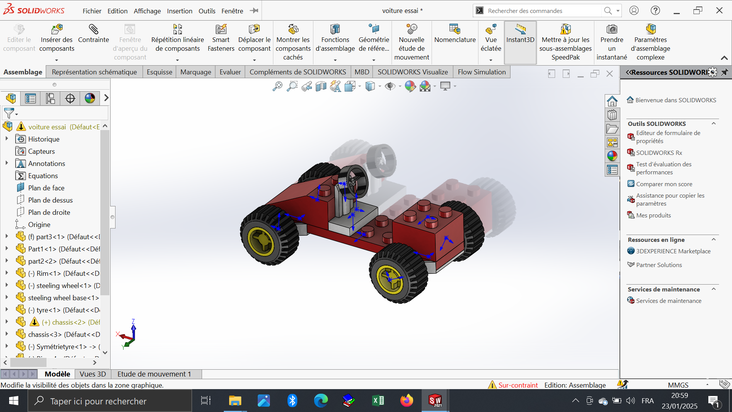Click Insérer des composants icon
Image resolution: width=732 pixels, height=412 pixels.
(x=56, y=30)
